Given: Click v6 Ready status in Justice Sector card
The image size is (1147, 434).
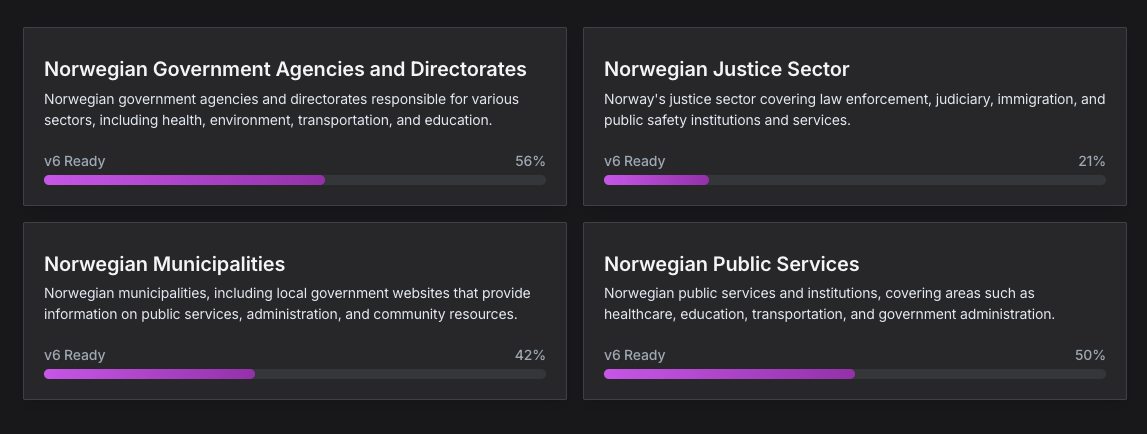Looking at the screenshot, I should point(635,161).
